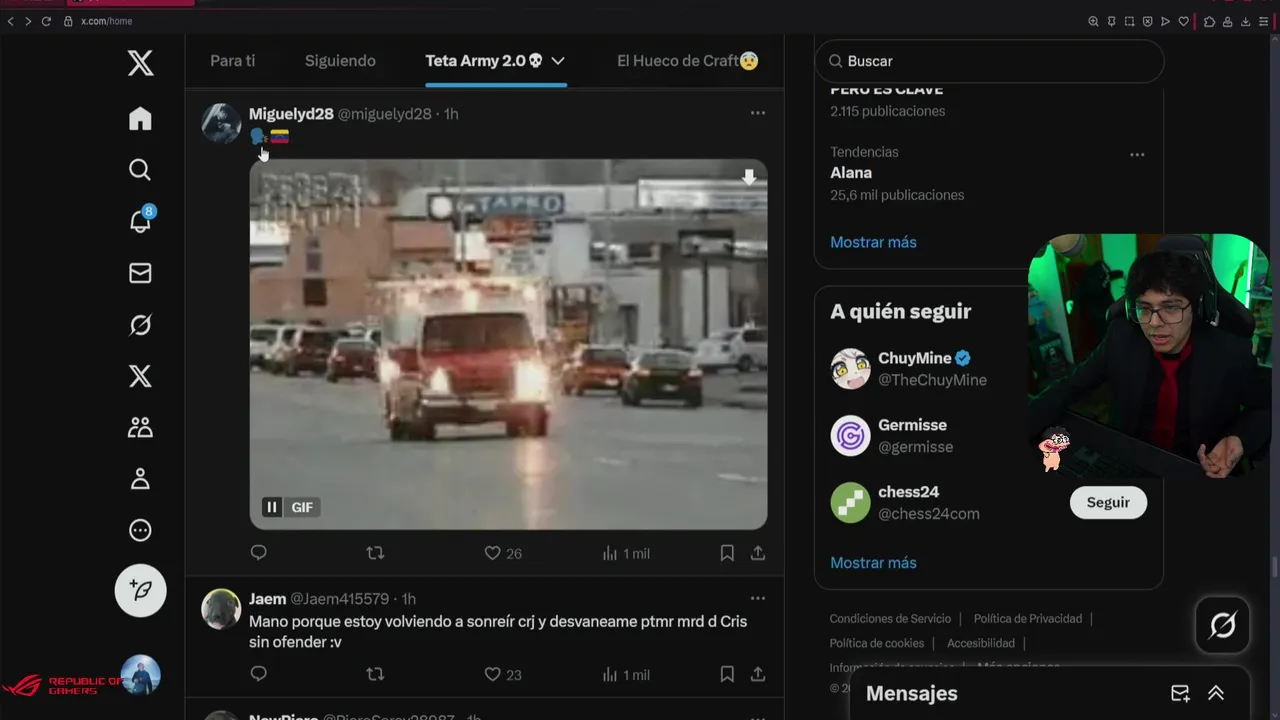Expand the Teta Army 2.0 tab dropdown
Image resolution: width=1280 pixels, height=720 pixels.
(558, 61)
